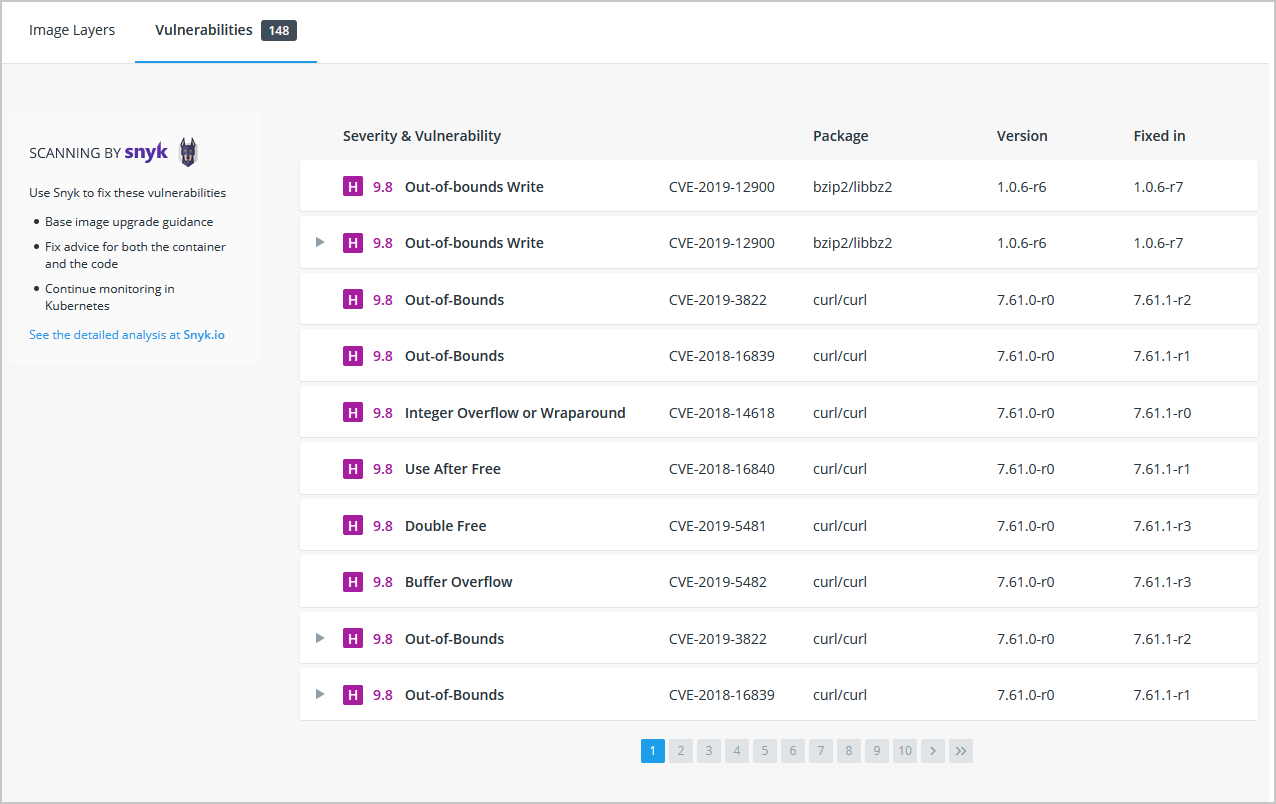This screenshot has height=804, width=1276.
Task: Go to page 5 of vulnerability results
Action: point(765,750)
